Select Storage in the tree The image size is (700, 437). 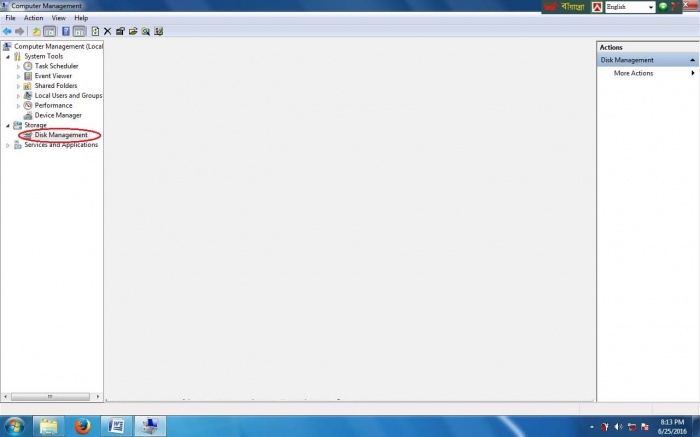click(x=35, y=125)
